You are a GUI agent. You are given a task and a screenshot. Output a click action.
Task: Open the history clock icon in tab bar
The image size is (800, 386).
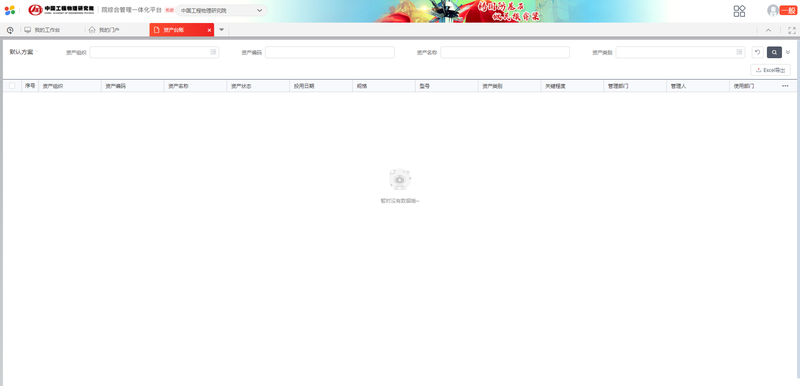10,30
